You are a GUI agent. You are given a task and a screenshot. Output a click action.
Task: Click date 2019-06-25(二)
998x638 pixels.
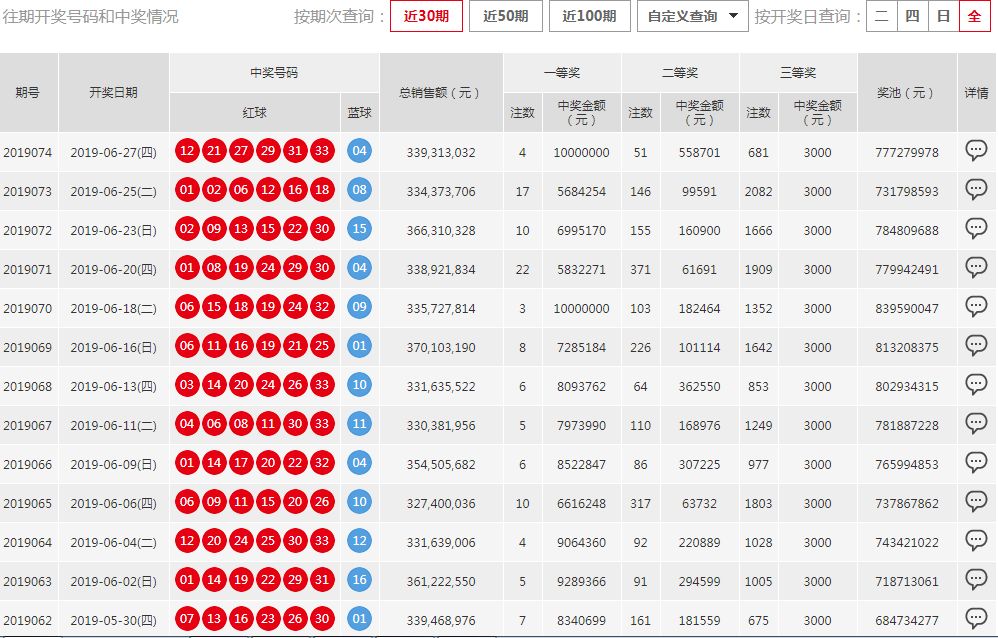click(113, 192)
